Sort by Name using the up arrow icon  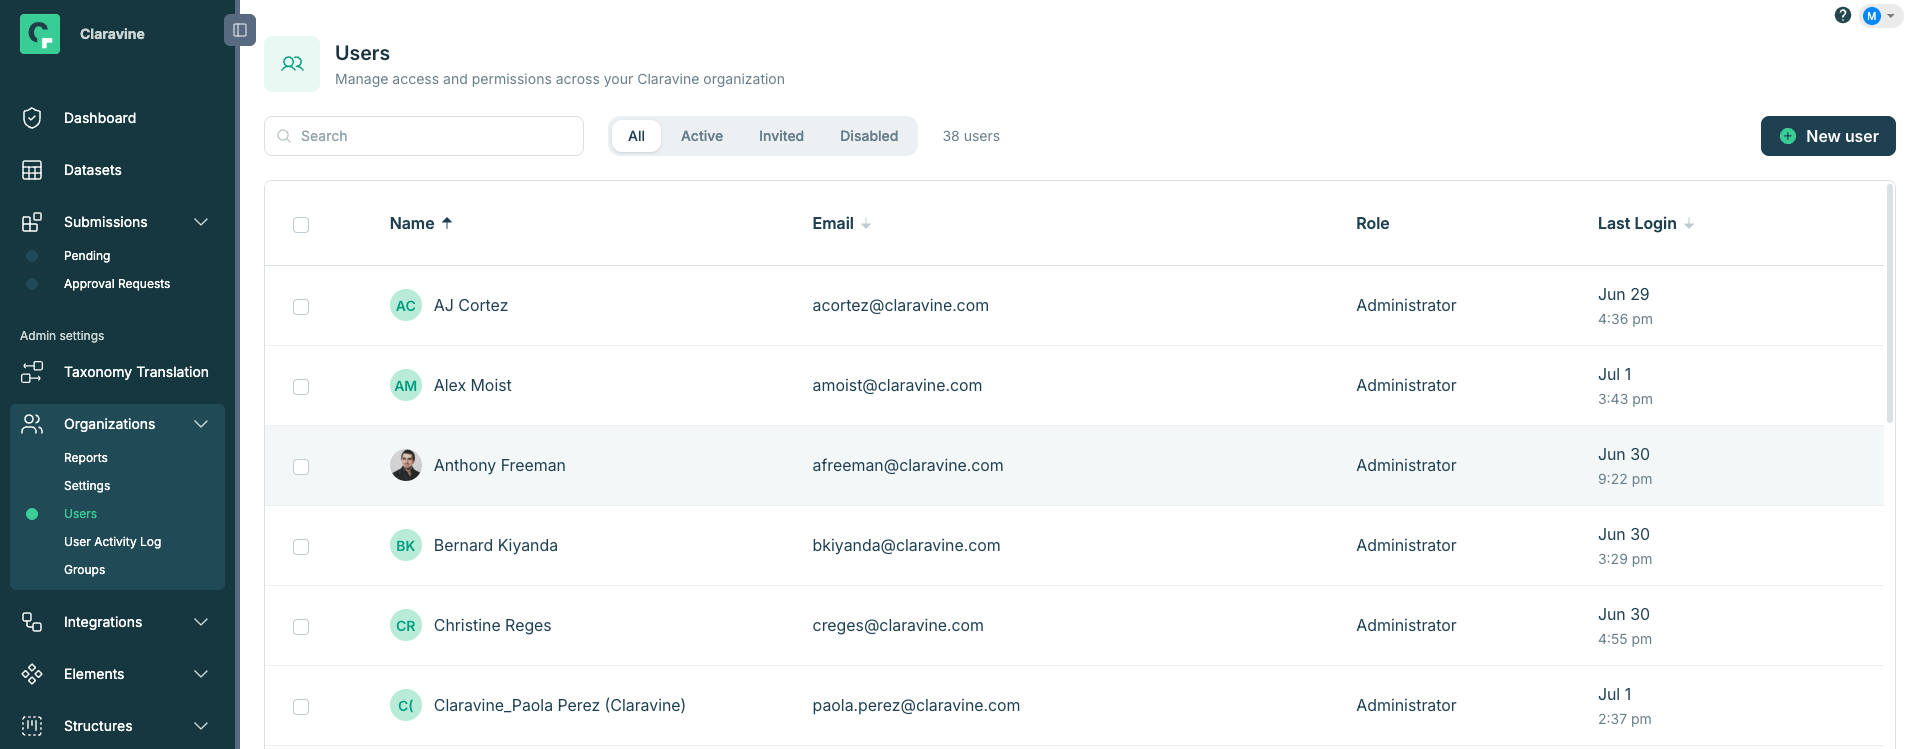[x=447, y=223]
